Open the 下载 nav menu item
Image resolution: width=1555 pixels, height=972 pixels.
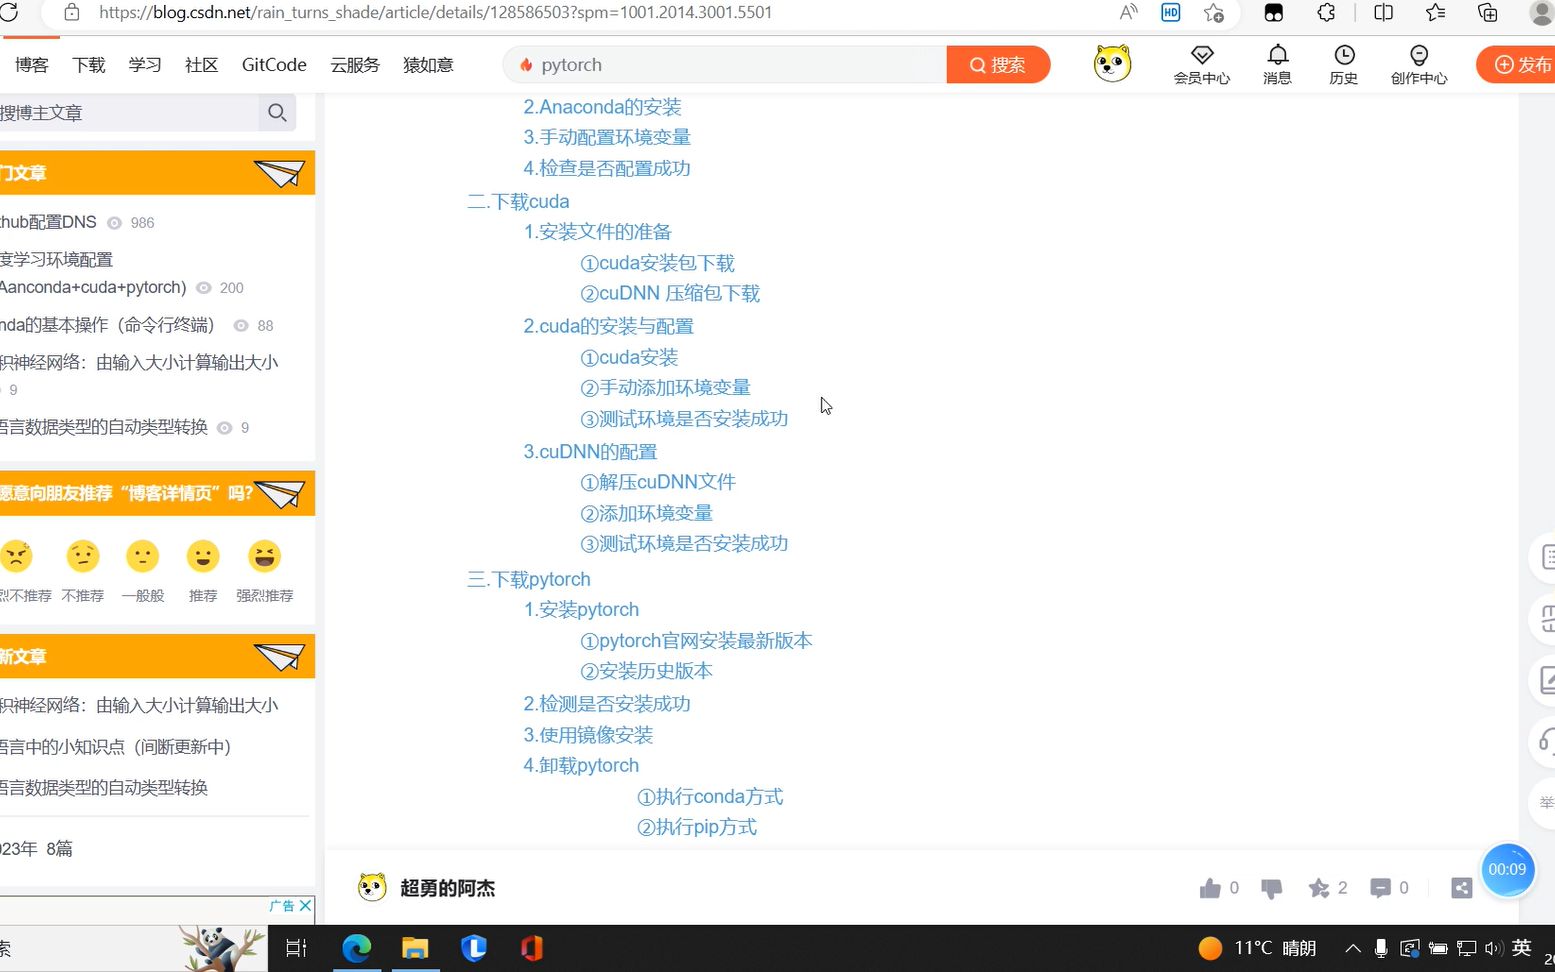pos(89,65)
